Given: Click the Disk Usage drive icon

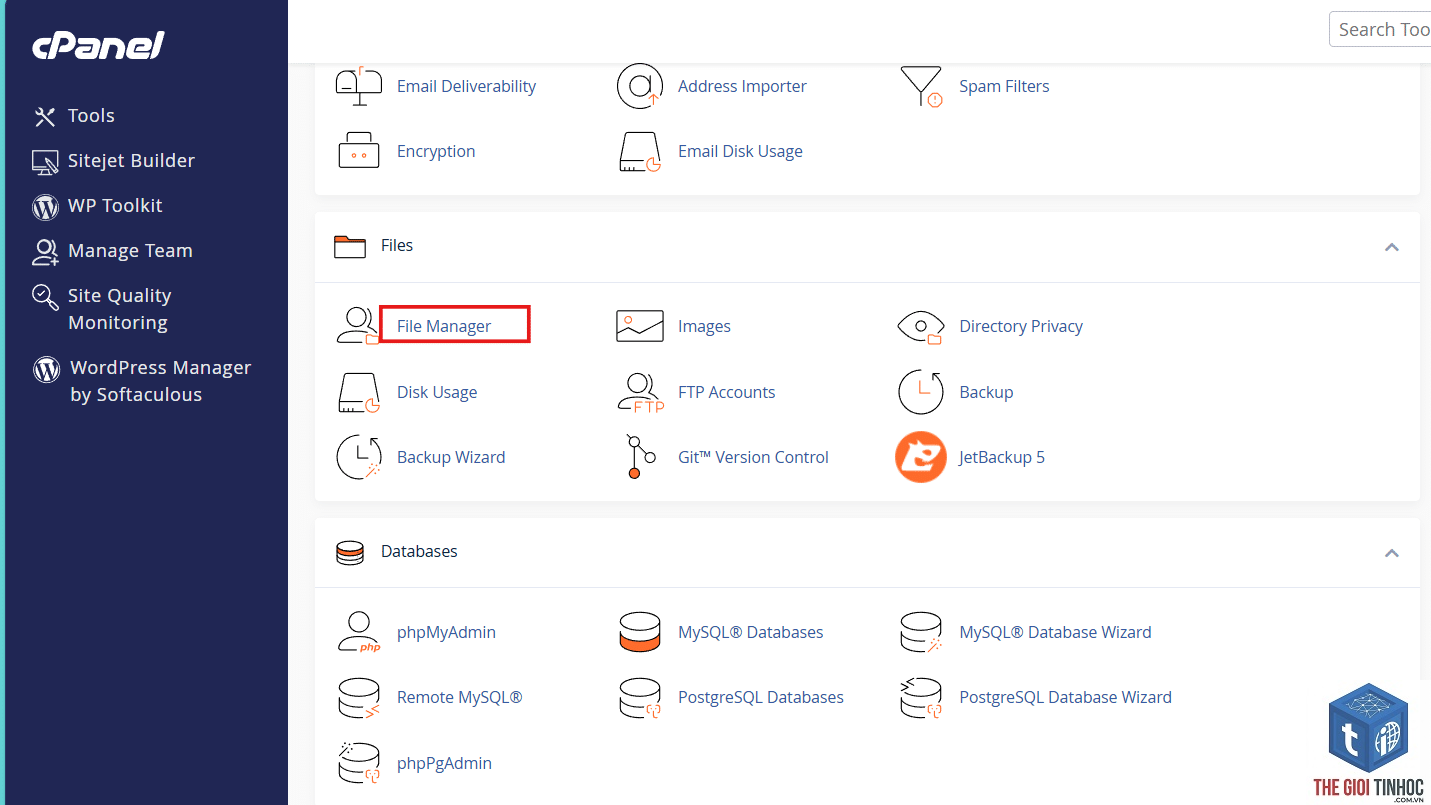Looking at the screenshot, I should tap(359, 393).
